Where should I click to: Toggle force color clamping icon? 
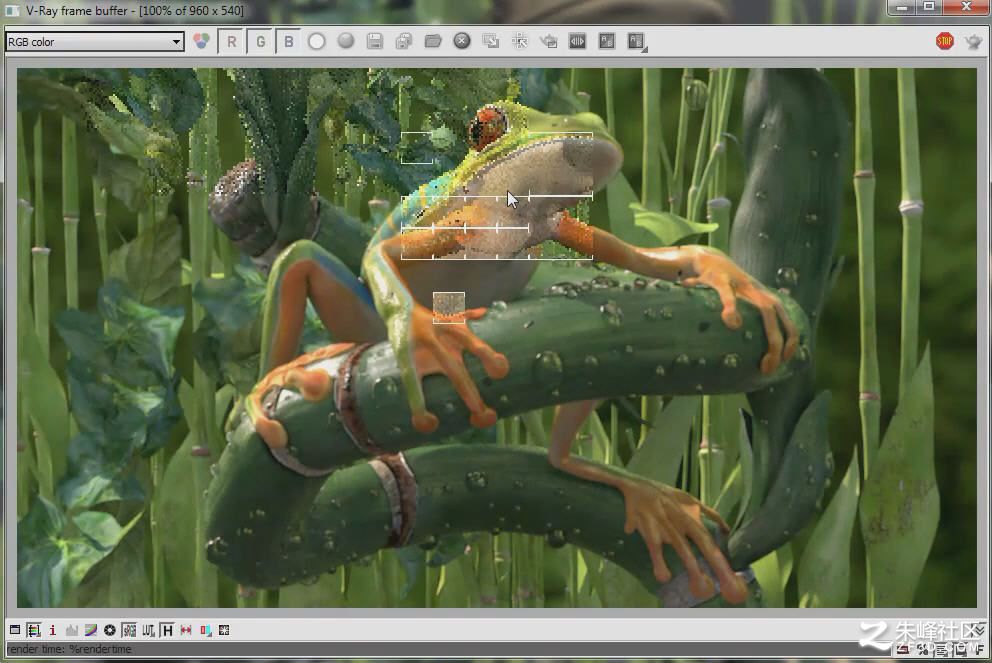pos(34,630)
